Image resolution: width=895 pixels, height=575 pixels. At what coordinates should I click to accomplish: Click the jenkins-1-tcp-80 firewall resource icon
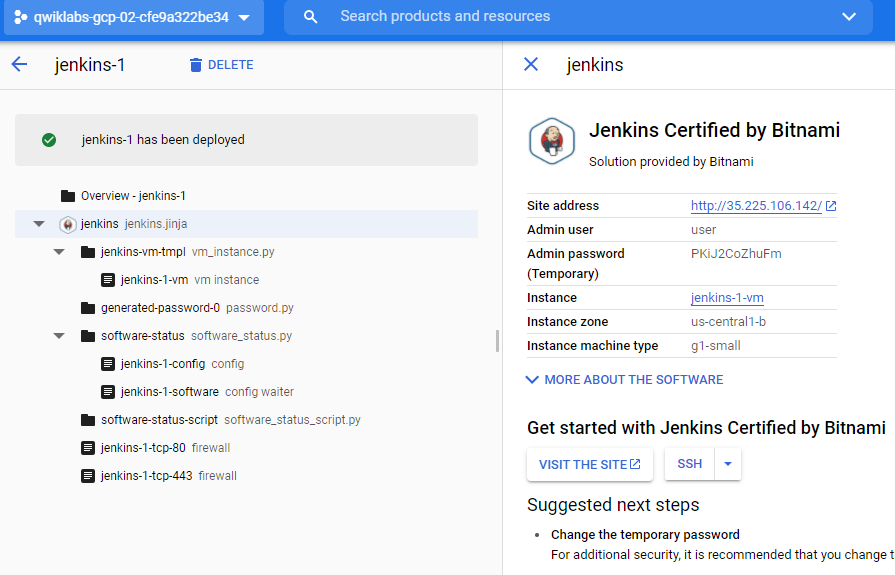[x=88, y=448]
